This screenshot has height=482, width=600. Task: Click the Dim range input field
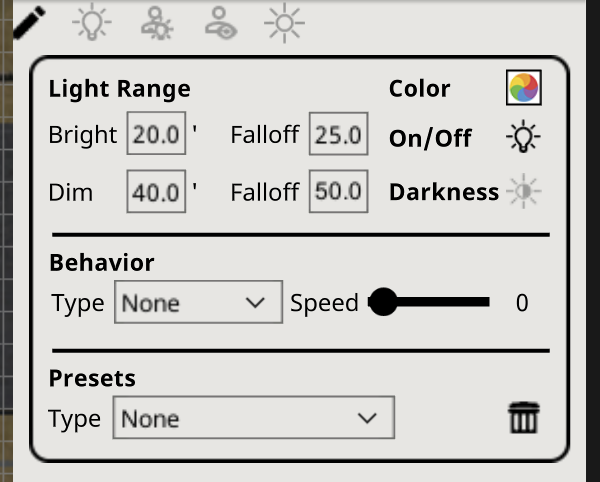pyautogui.click(x=156, y=192)
